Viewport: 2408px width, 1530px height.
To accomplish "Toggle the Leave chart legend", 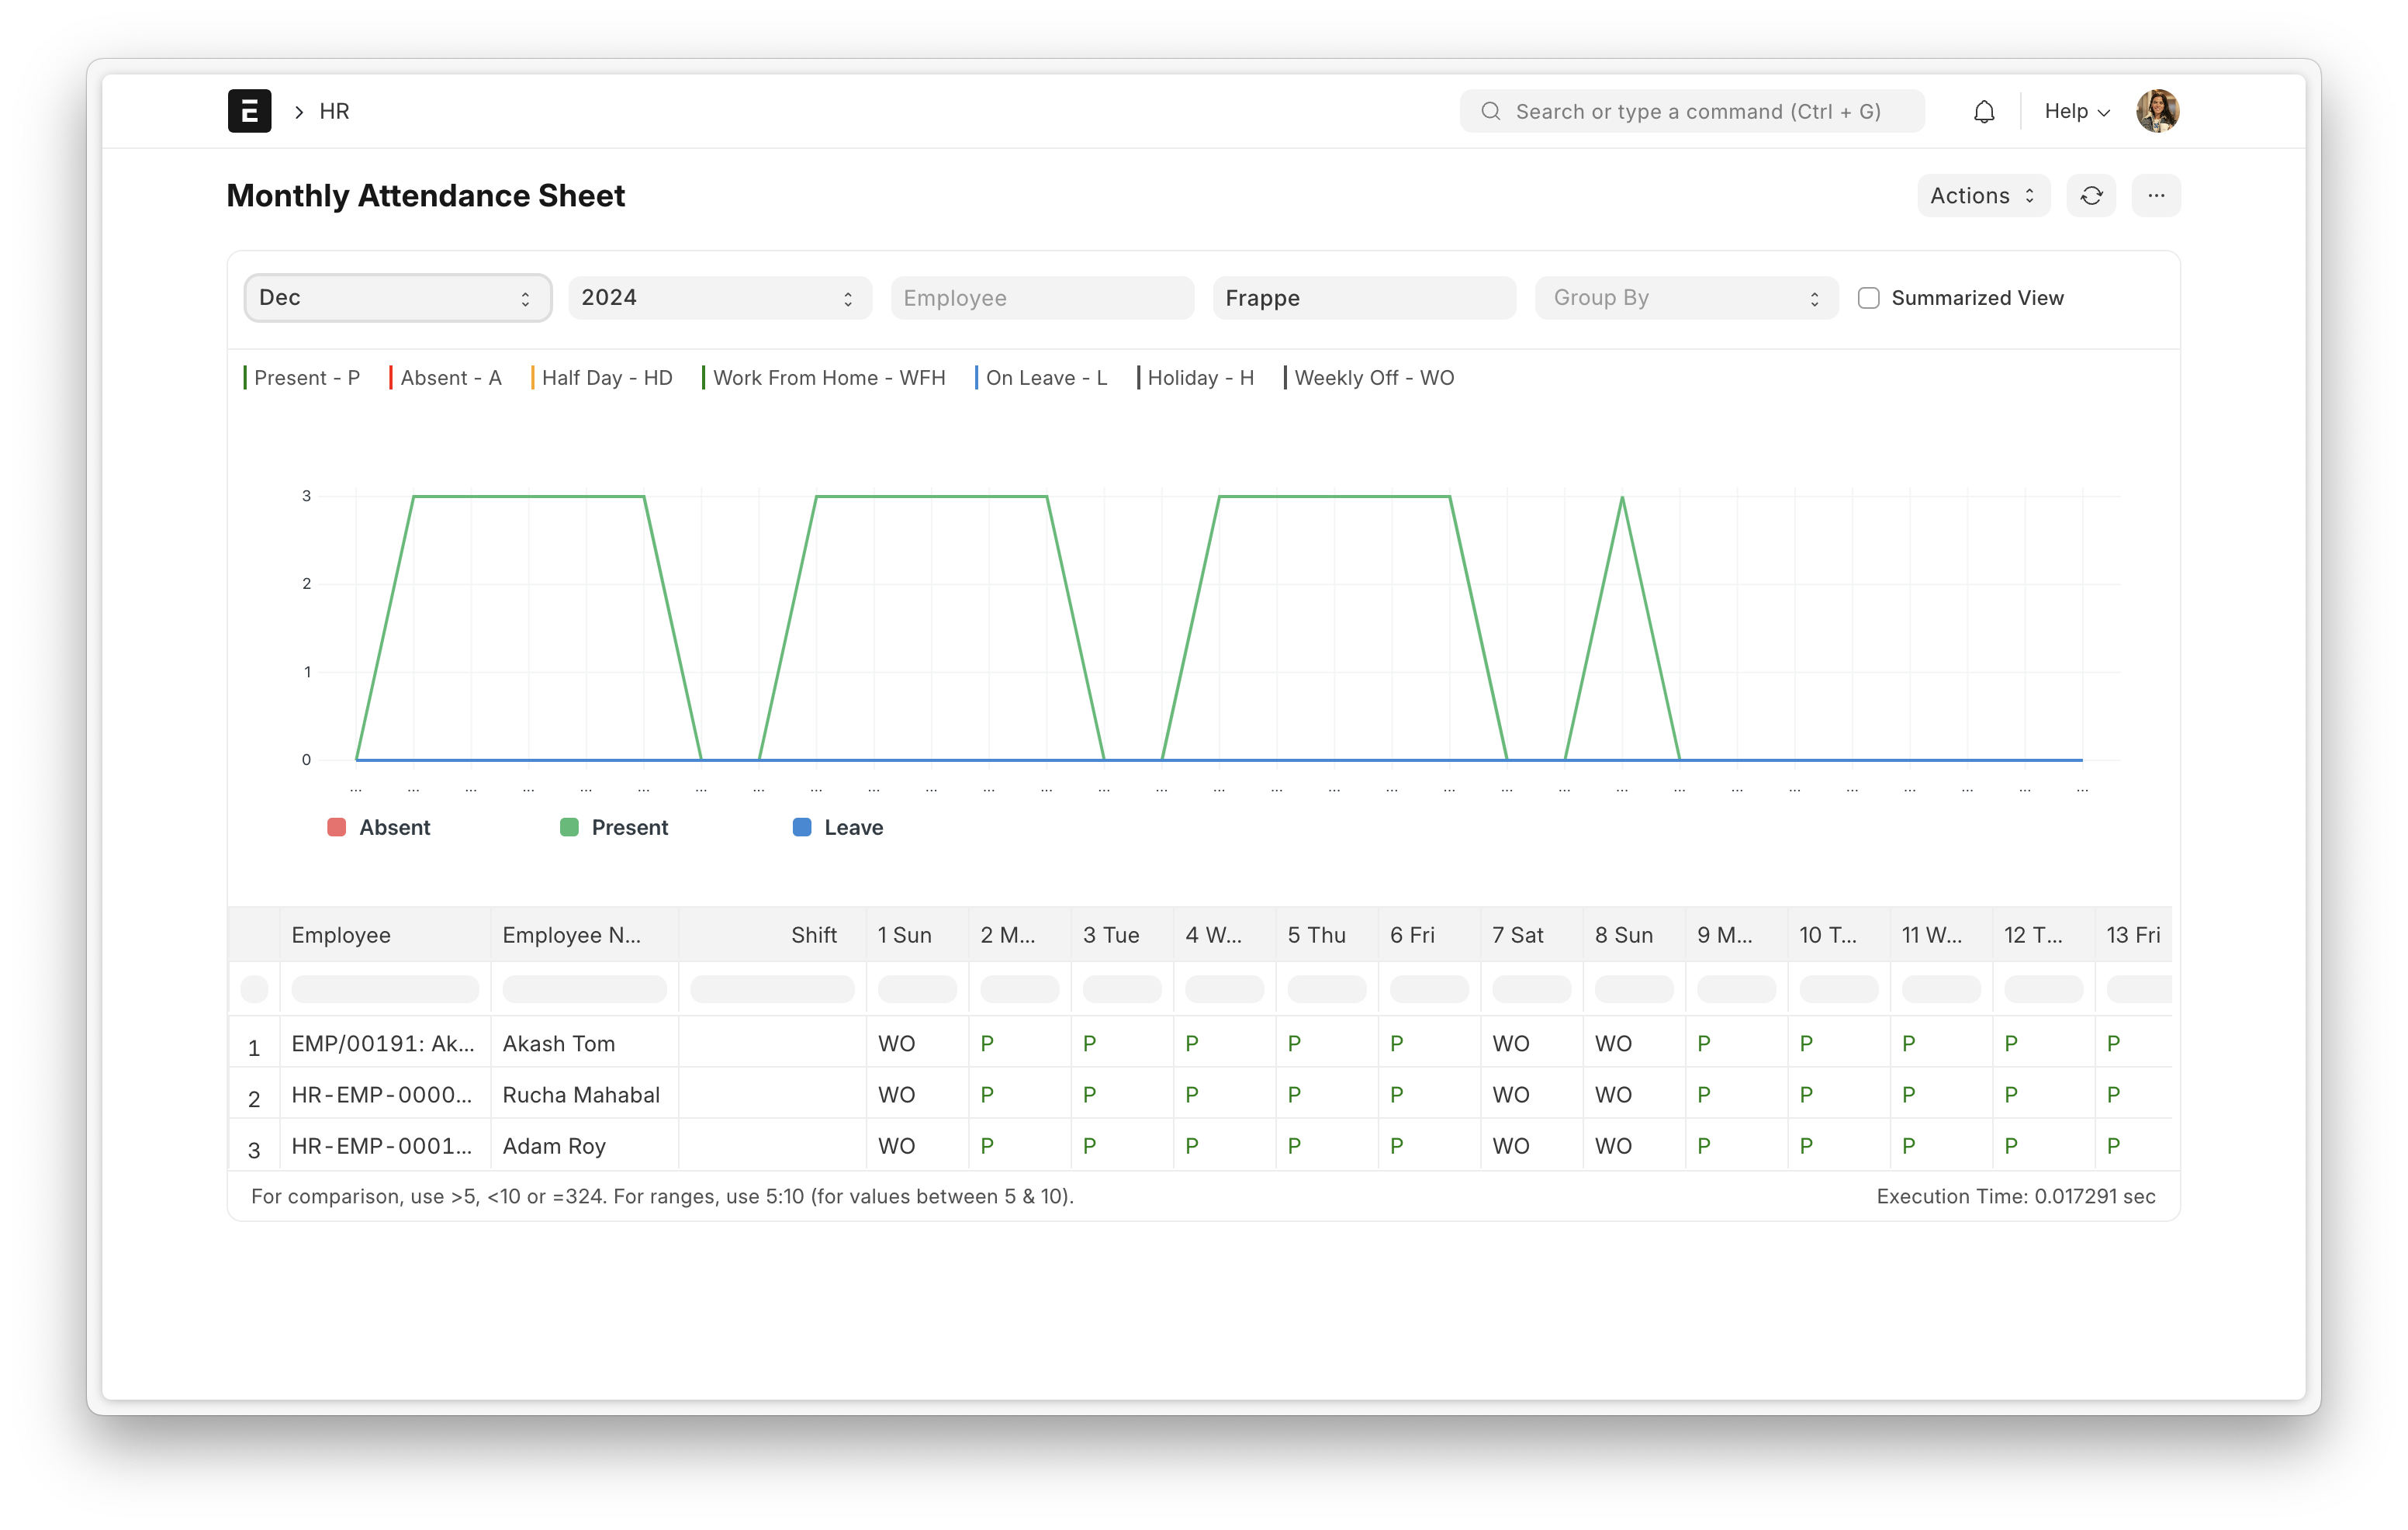I will pos(839,828).
